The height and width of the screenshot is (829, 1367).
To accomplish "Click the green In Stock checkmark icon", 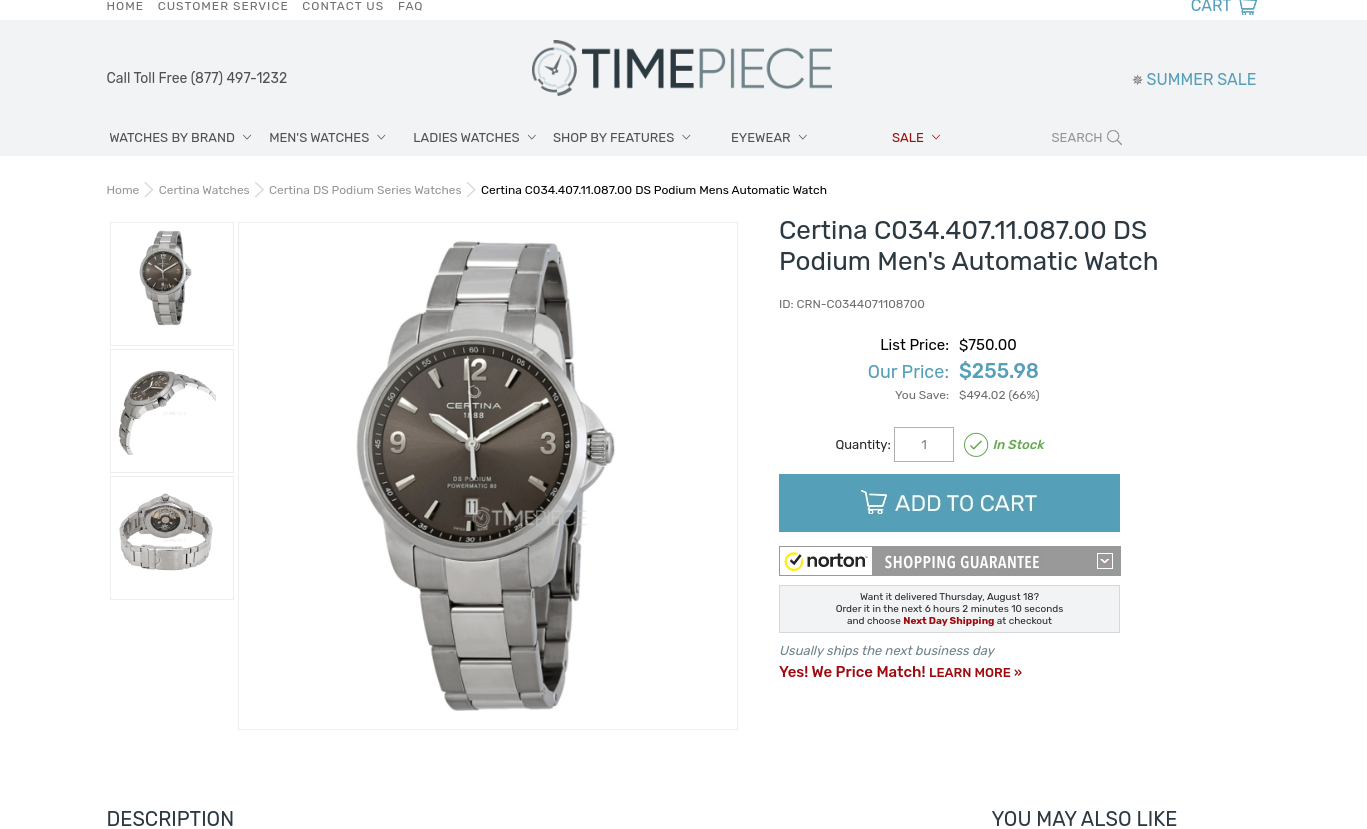I will click(x=976, y=445).
